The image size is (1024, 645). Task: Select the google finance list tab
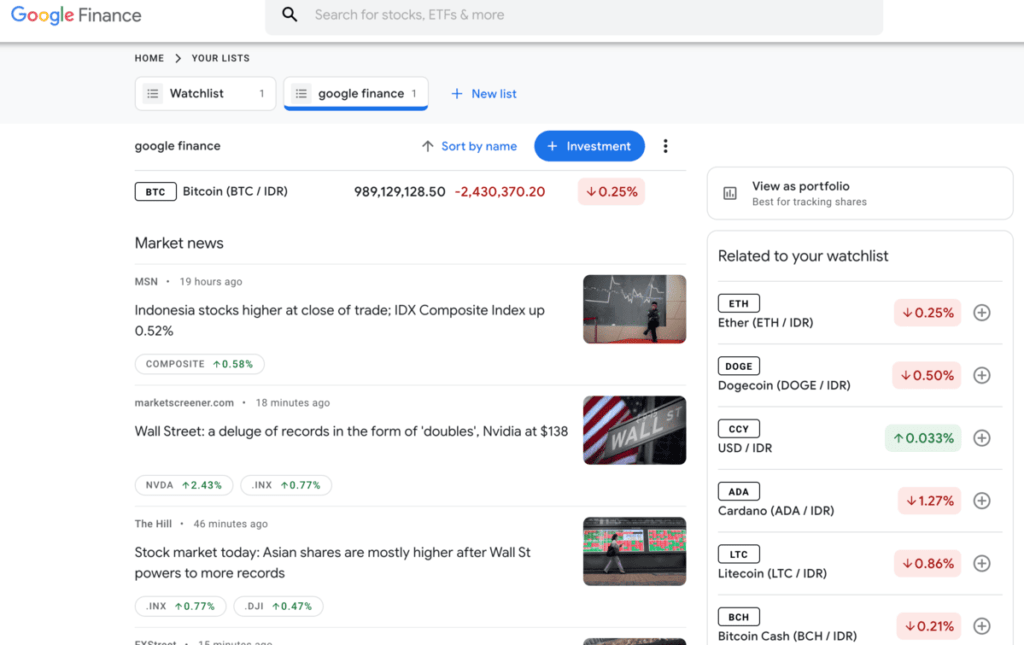tap(355, 93)
